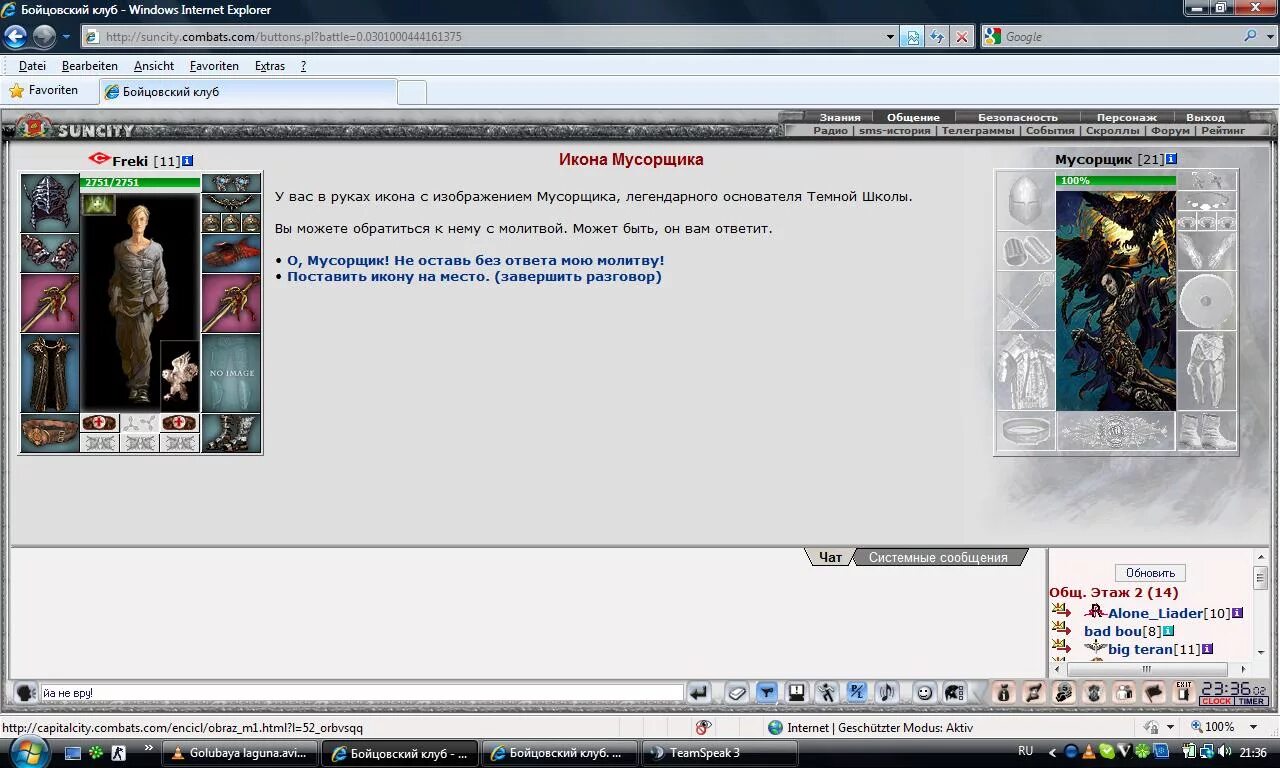Expand the address bar history dropdown

tap(890, 37)
